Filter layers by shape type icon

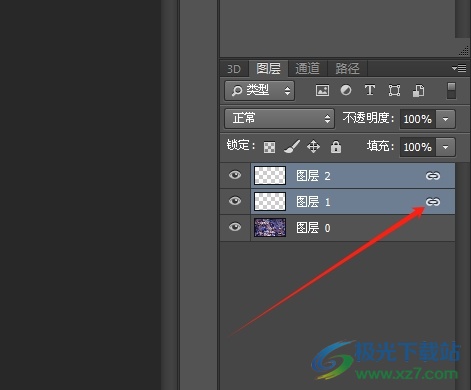coord(394,91)
